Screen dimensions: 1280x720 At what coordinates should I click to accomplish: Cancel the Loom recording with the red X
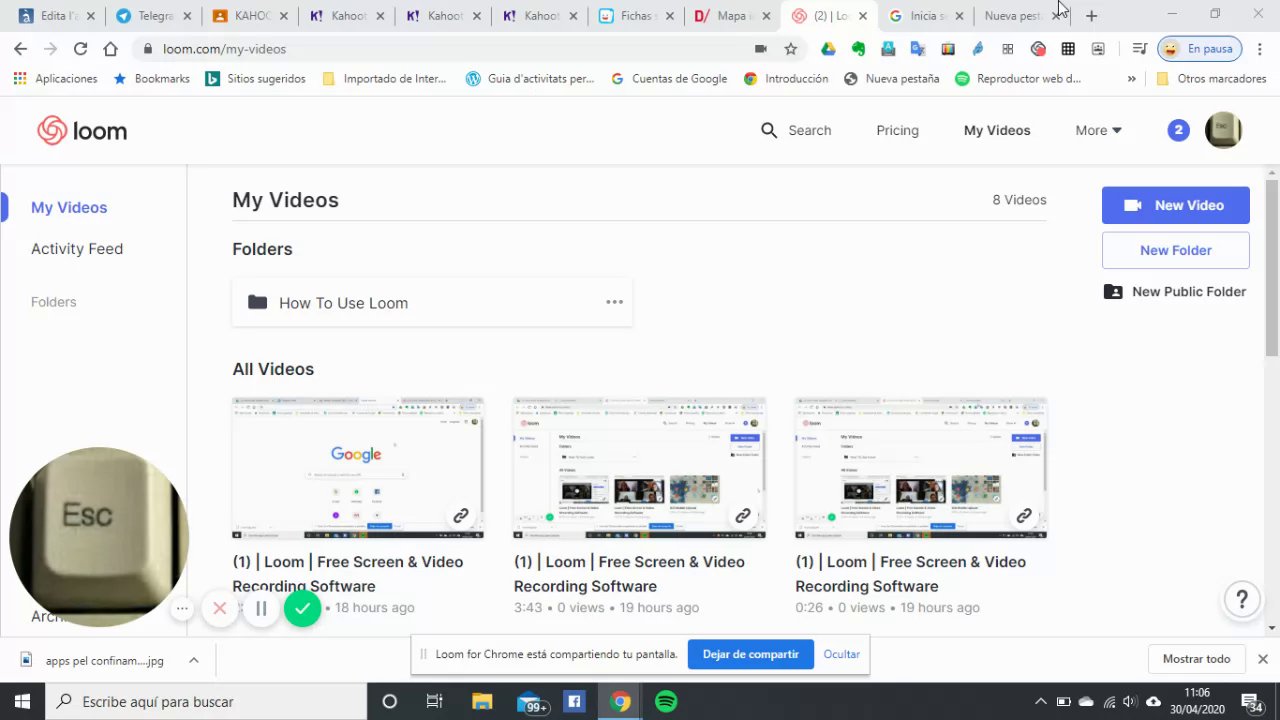[220, 608]
